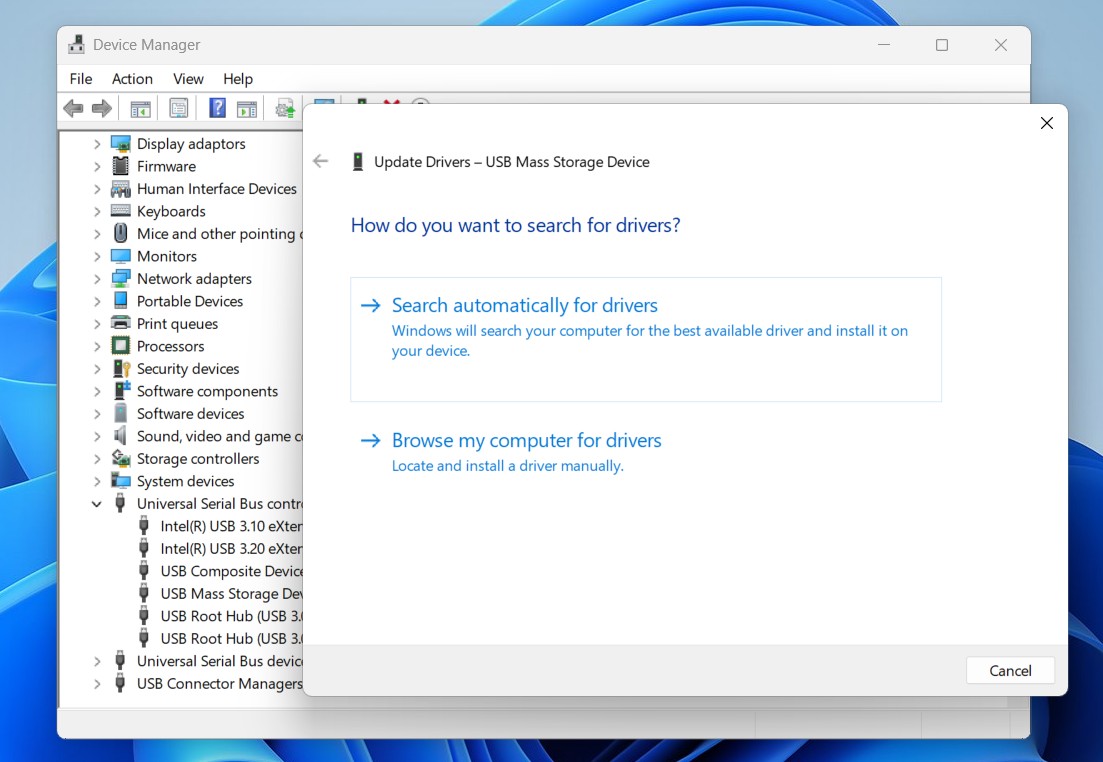Go back using the Update Drivers dialog arrow
Image resolution: width=1103 pixels, height=762 pixels.
[321, 161]
